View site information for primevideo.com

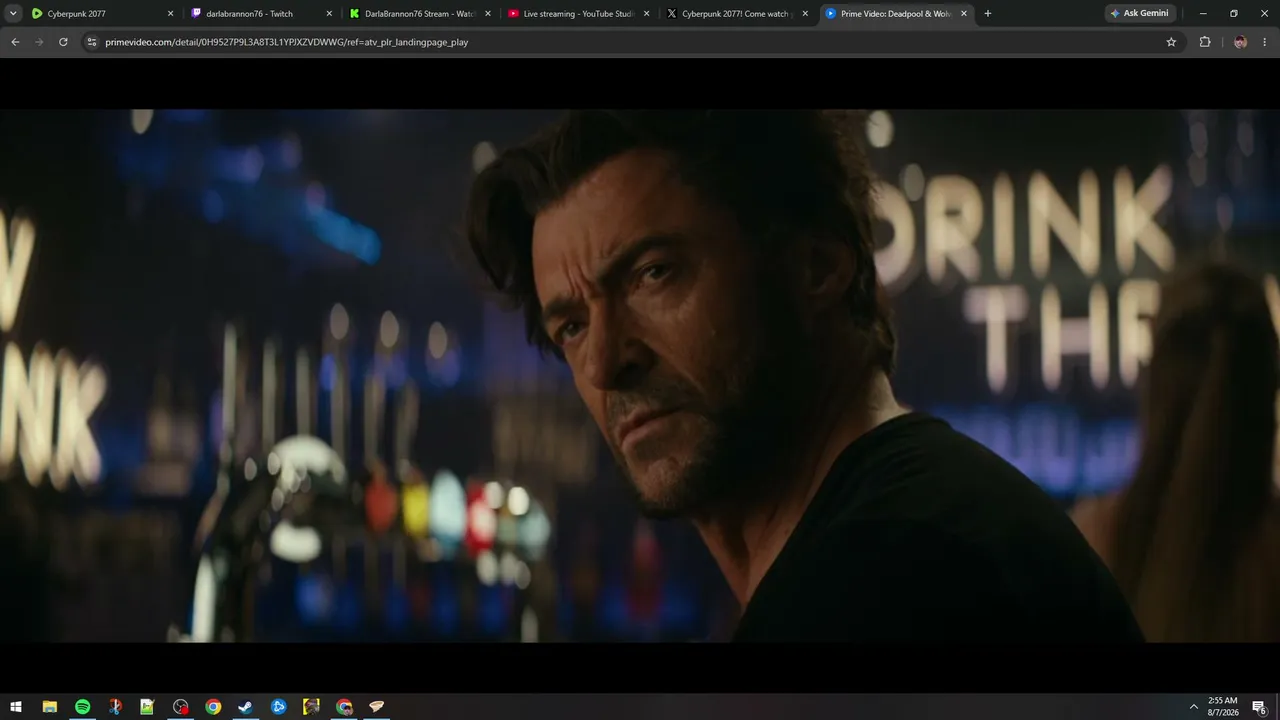point(92,42)
